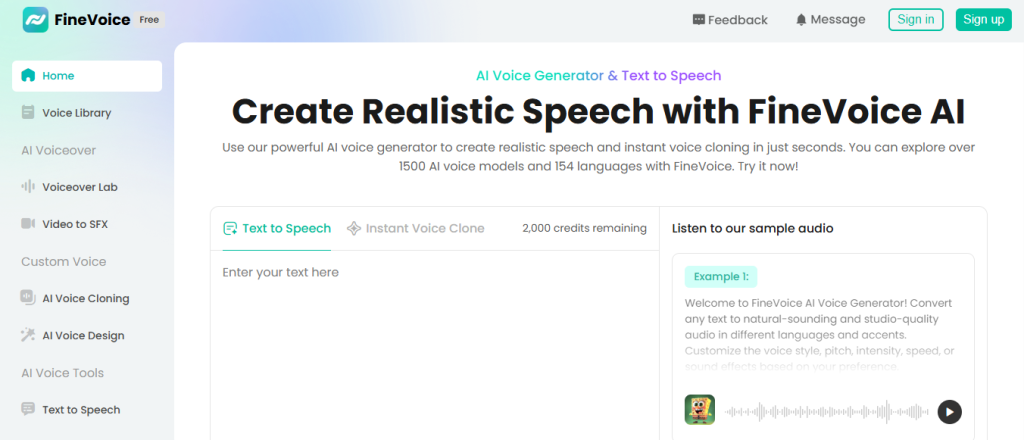Image resolution: width=1024 pixels, height=440 pixels.
Task: Click the '2,000 credits remaining' text
Action: (x=584, y=228)
